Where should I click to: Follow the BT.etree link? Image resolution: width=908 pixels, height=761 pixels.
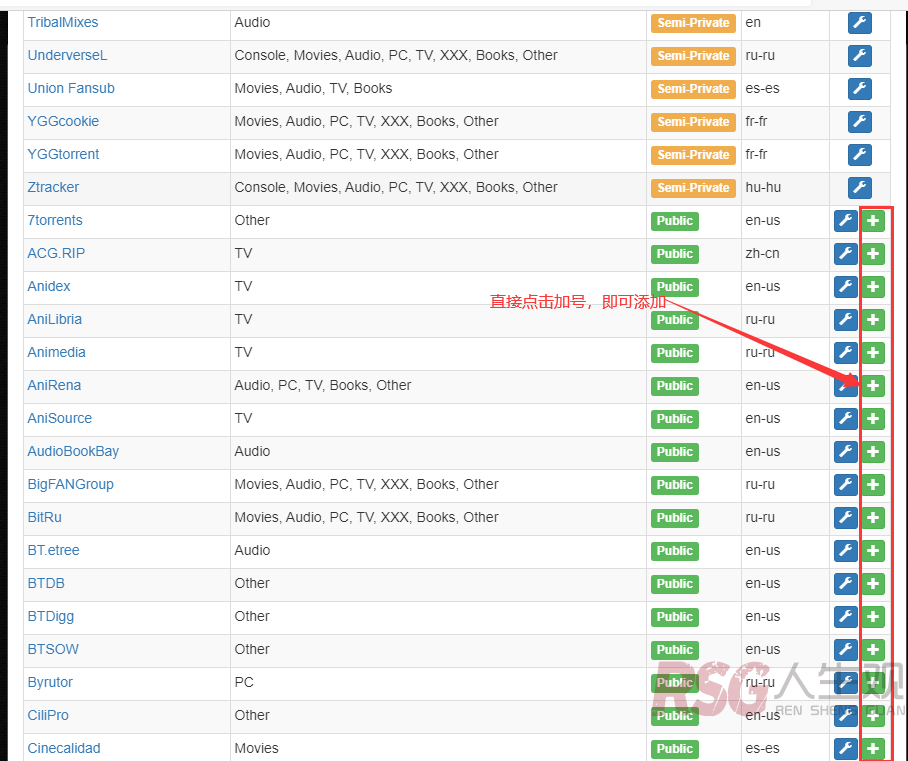53,551
